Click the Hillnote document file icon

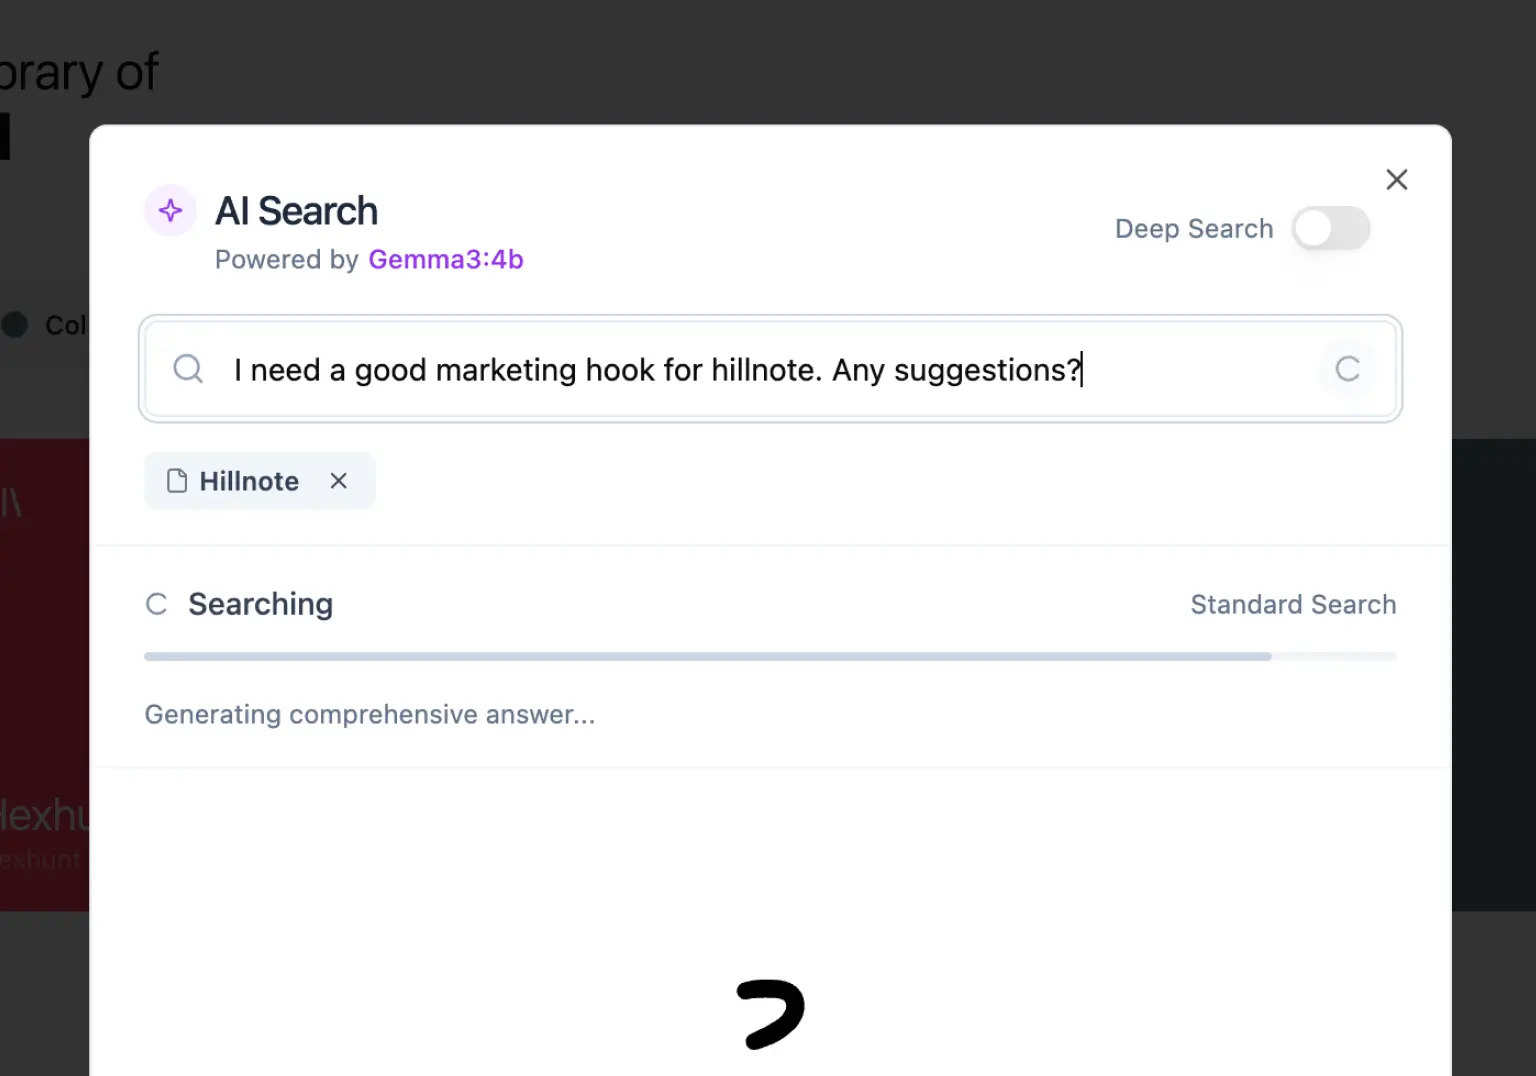tap(177, 481)
